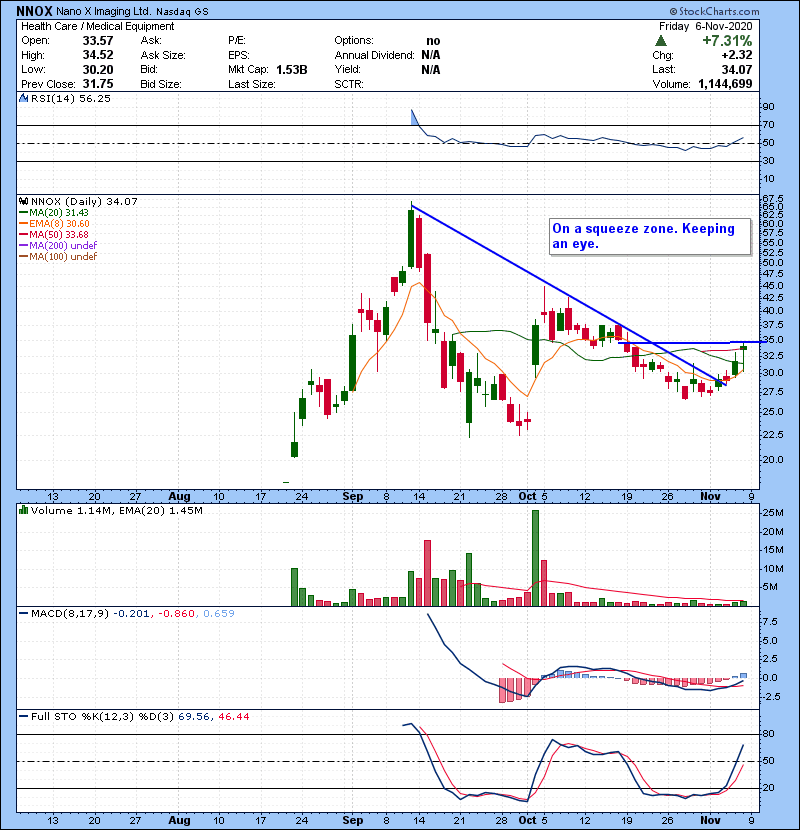
Task: Click the Low price 30.20
Action: point(98,69)
